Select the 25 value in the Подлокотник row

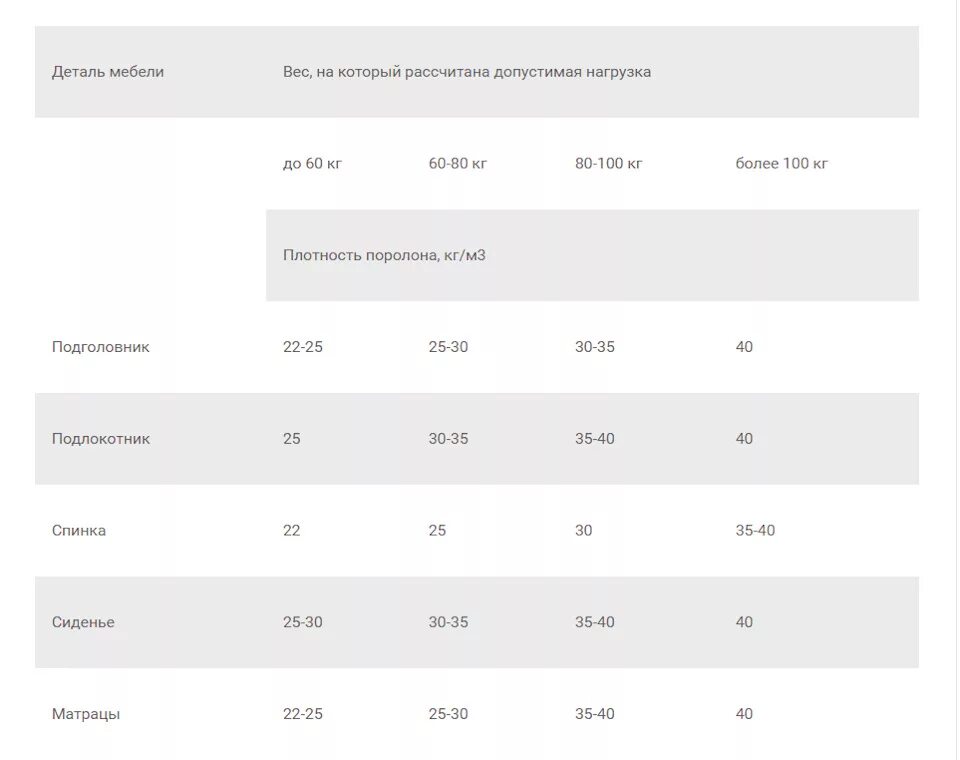292,439
